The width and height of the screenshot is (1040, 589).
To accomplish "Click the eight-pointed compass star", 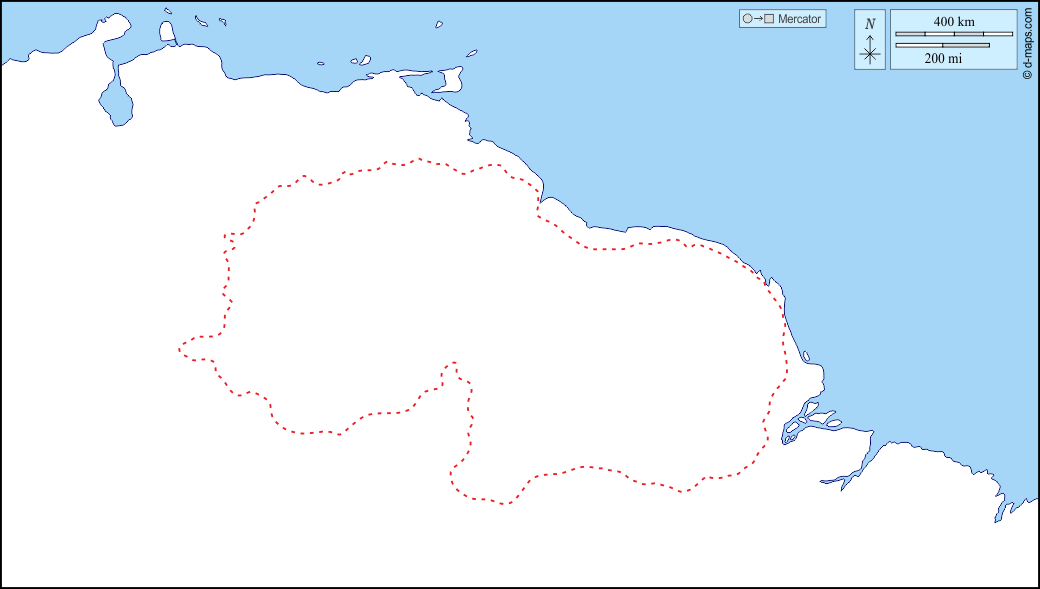I will pyautogui.click(x=870, y=53).
